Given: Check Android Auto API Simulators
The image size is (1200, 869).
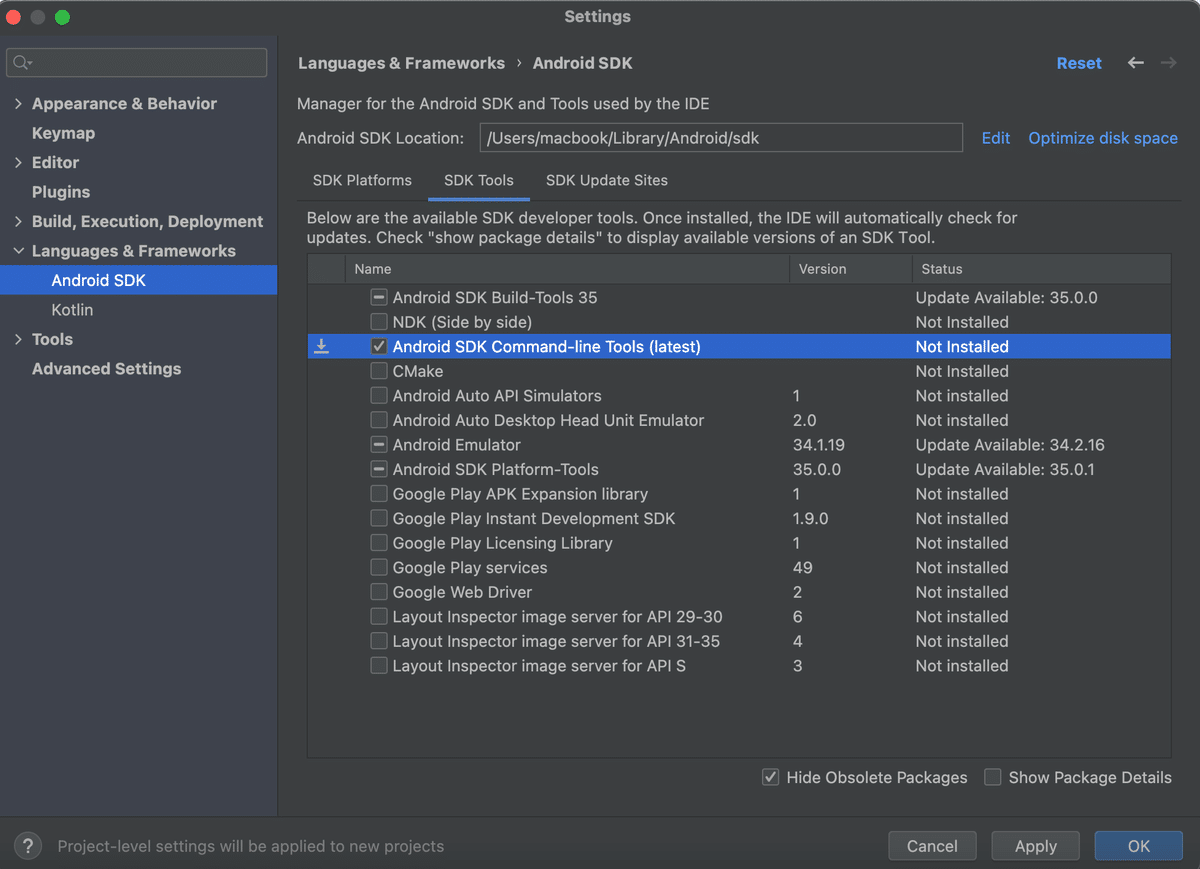Looking at the screenshot, I should pyautogui.click(x=379, y=395).
